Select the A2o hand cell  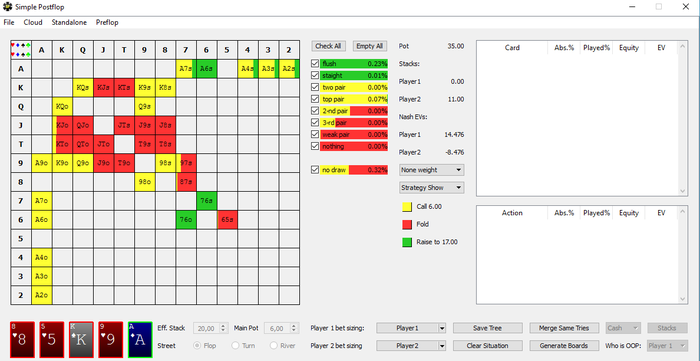42,295
